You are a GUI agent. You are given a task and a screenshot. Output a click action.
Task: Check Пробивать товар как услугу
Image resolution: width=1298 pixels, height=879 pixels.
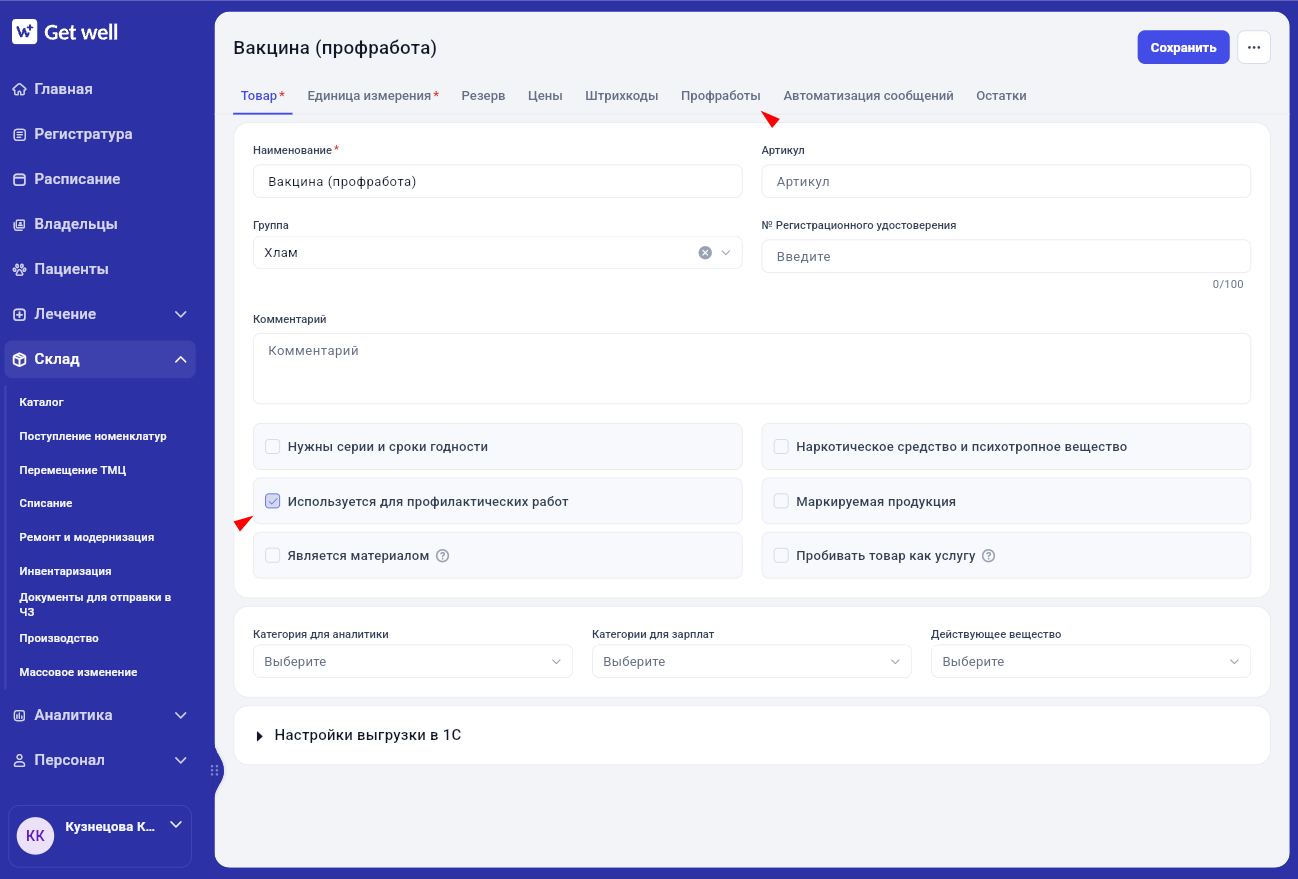tap(781, 555)
